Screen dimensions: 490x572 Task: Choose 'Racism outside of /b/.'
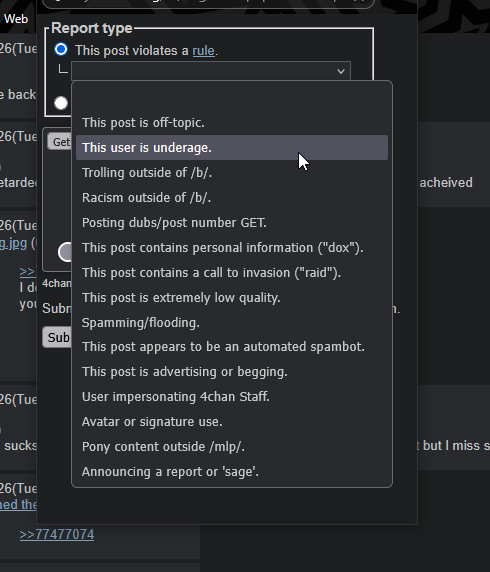pos(232,197)
